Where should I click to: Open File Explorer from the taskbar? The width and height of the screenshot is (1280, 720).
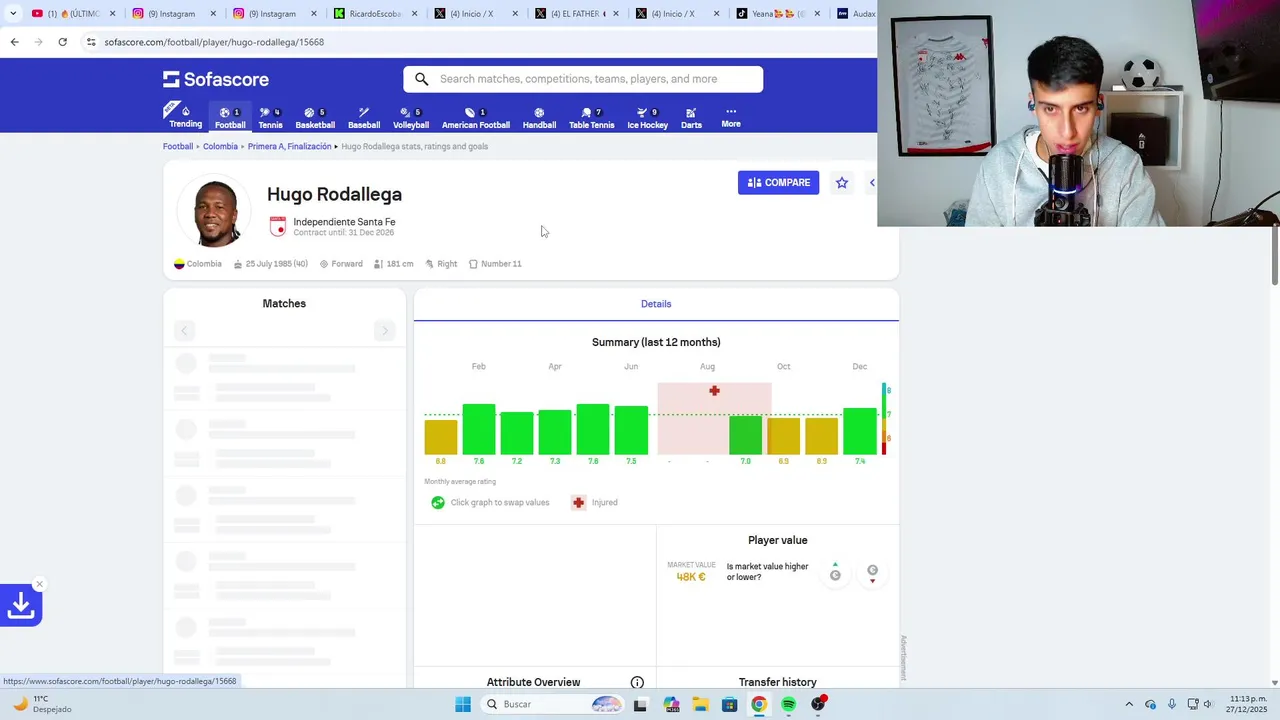(x=700, y=704)
